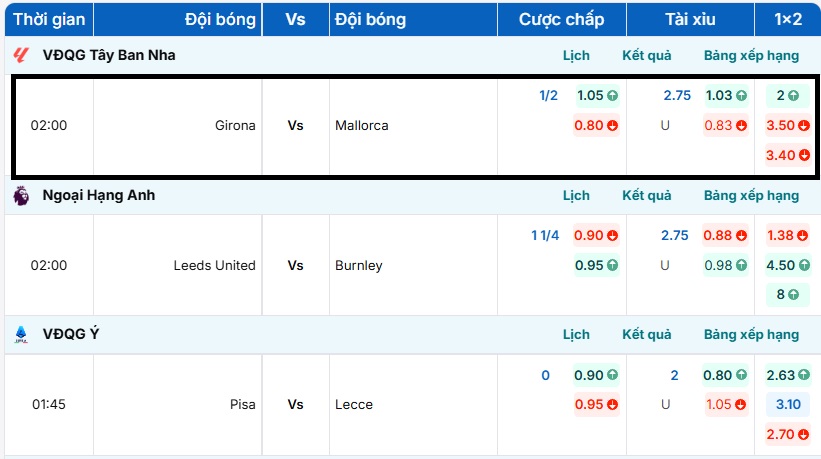Screen dimensions: 821x459
Task: Open Kết quả link for Ngoại Hạng Anh
Action: [647, 195]
